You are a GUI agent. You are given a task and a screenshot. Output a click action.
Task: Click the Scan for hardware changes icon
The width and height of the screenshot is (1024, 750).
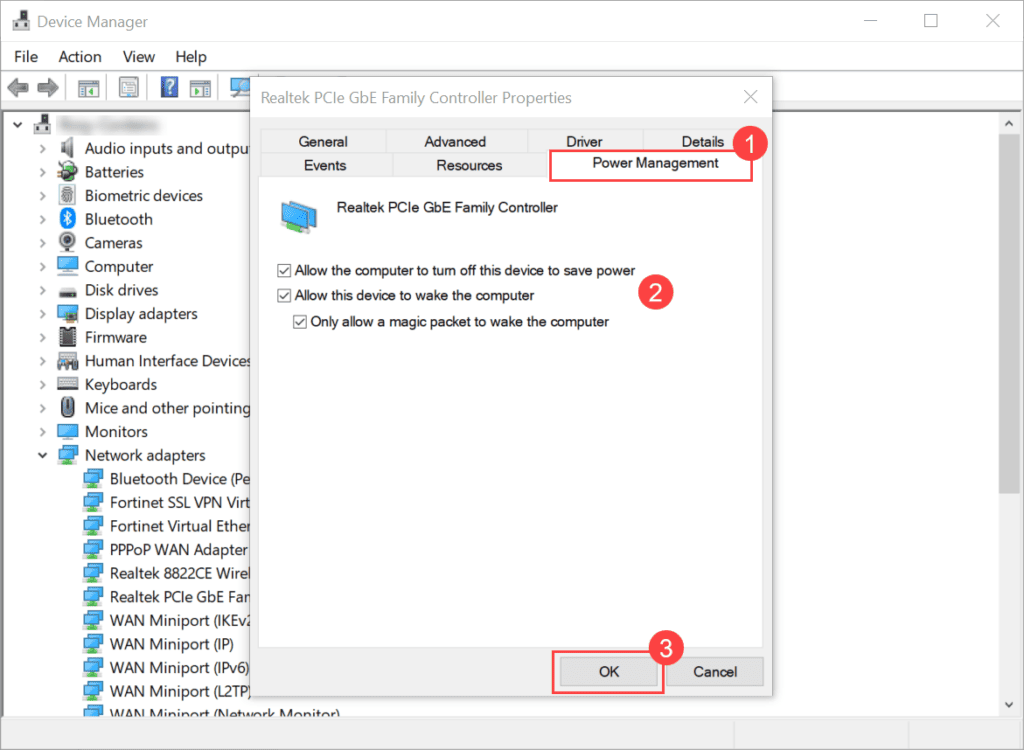tap(239, 87)
